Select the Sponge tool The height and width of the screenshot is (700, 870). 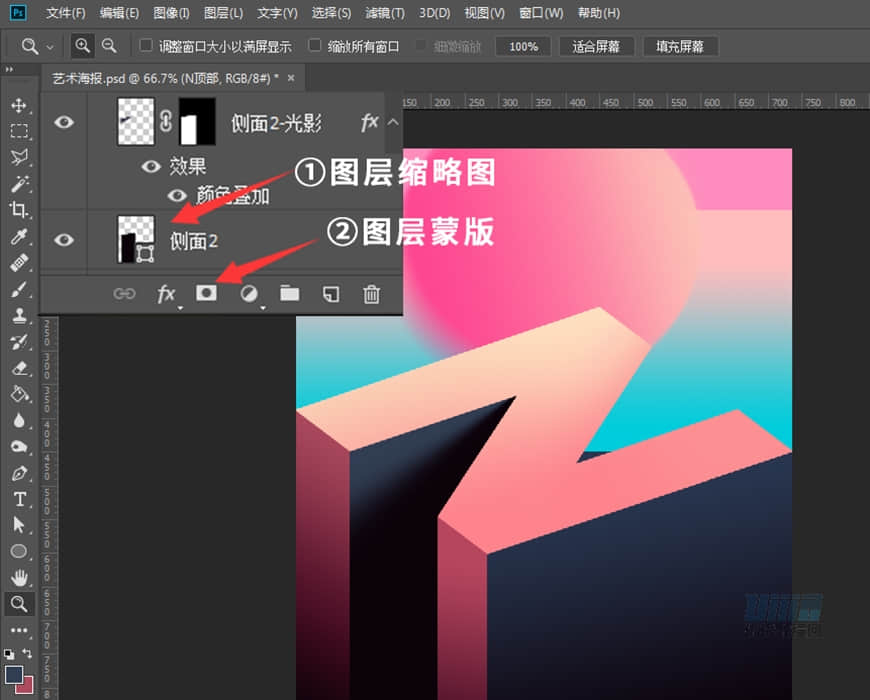click(x=19, y=447)
